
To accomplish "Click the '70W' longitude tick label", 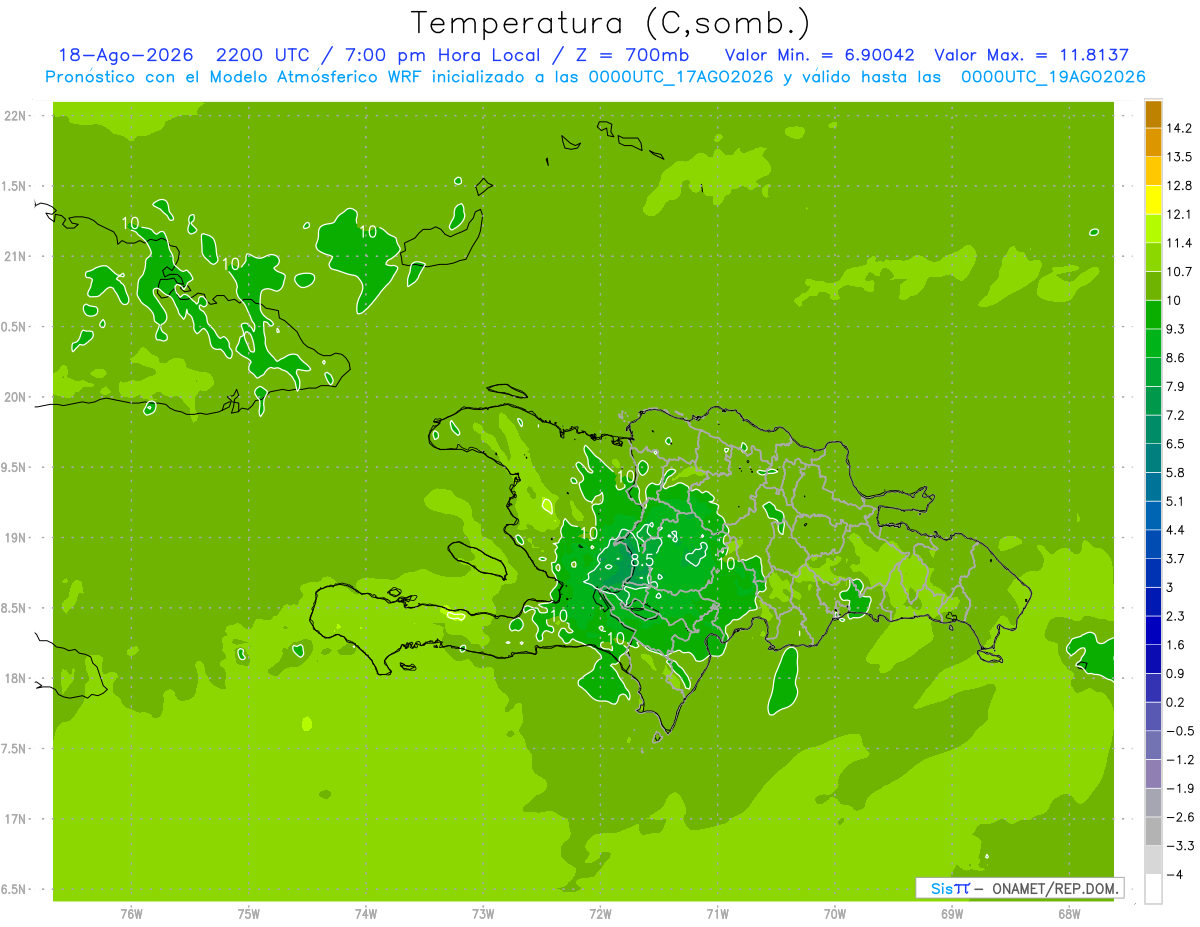I will [x=835, y=914].
